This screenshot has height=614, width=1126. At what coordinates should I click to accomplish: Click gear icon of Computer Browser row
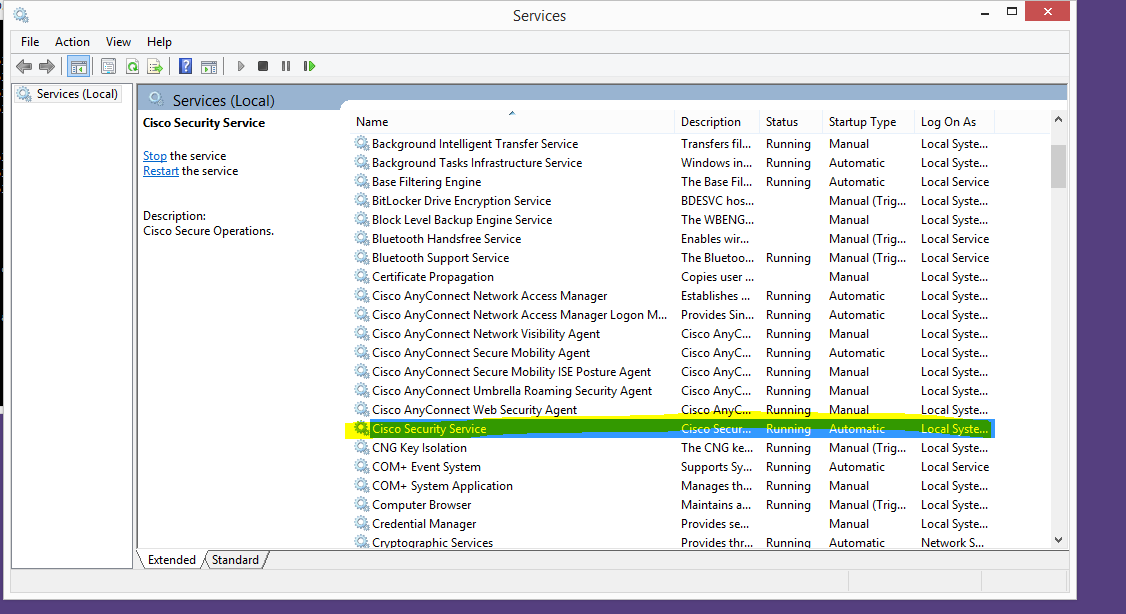362,505
